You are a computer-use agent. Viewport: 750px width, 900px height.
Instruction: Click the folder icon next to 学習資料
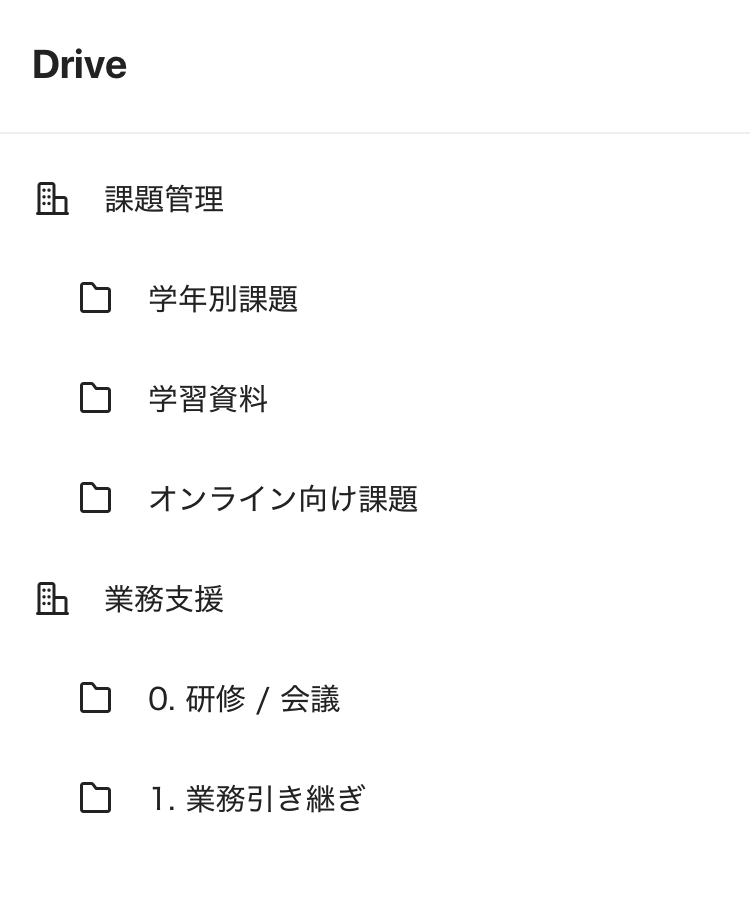[x=95, y=398]
